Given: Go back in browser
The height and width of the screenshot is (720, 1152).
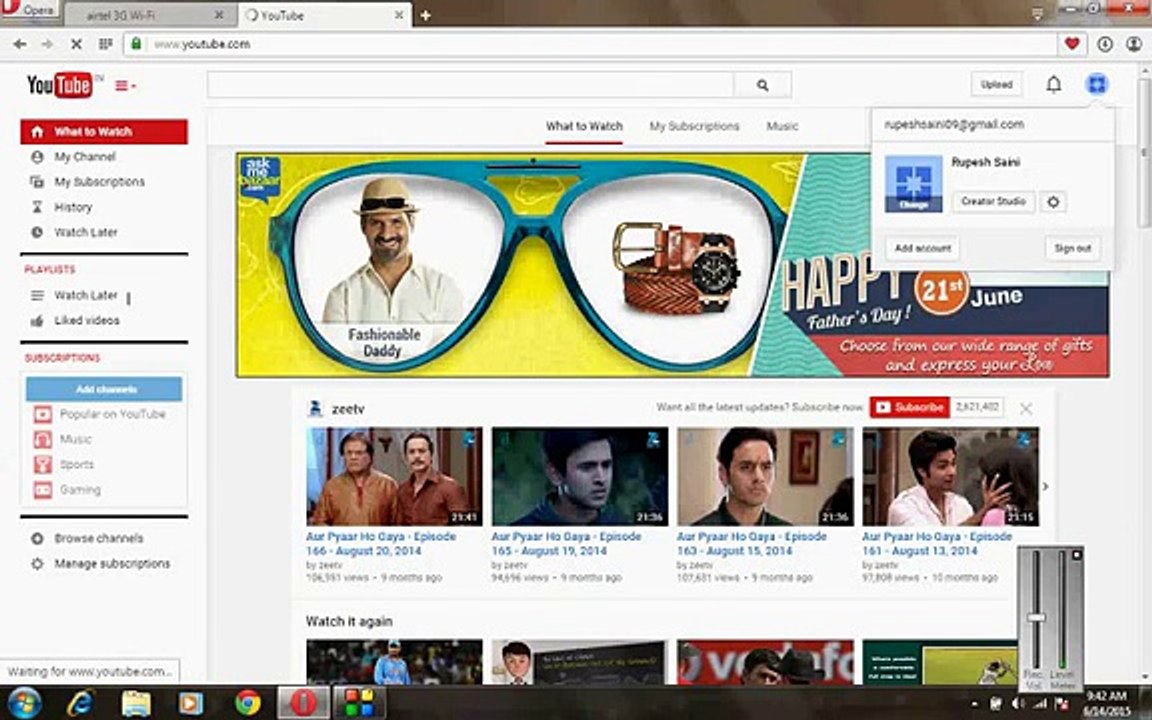Looking at the screenshot, I should tap(20, 44).
